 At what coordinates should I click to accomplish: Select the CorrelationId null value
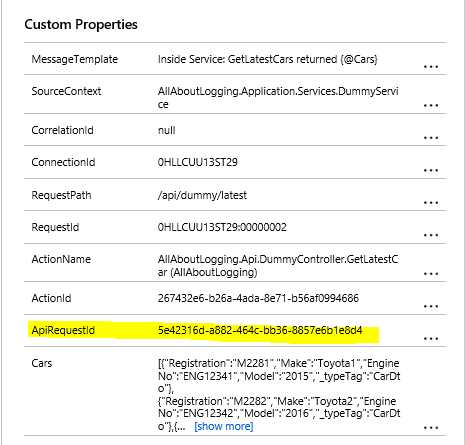tap(166, 130)
